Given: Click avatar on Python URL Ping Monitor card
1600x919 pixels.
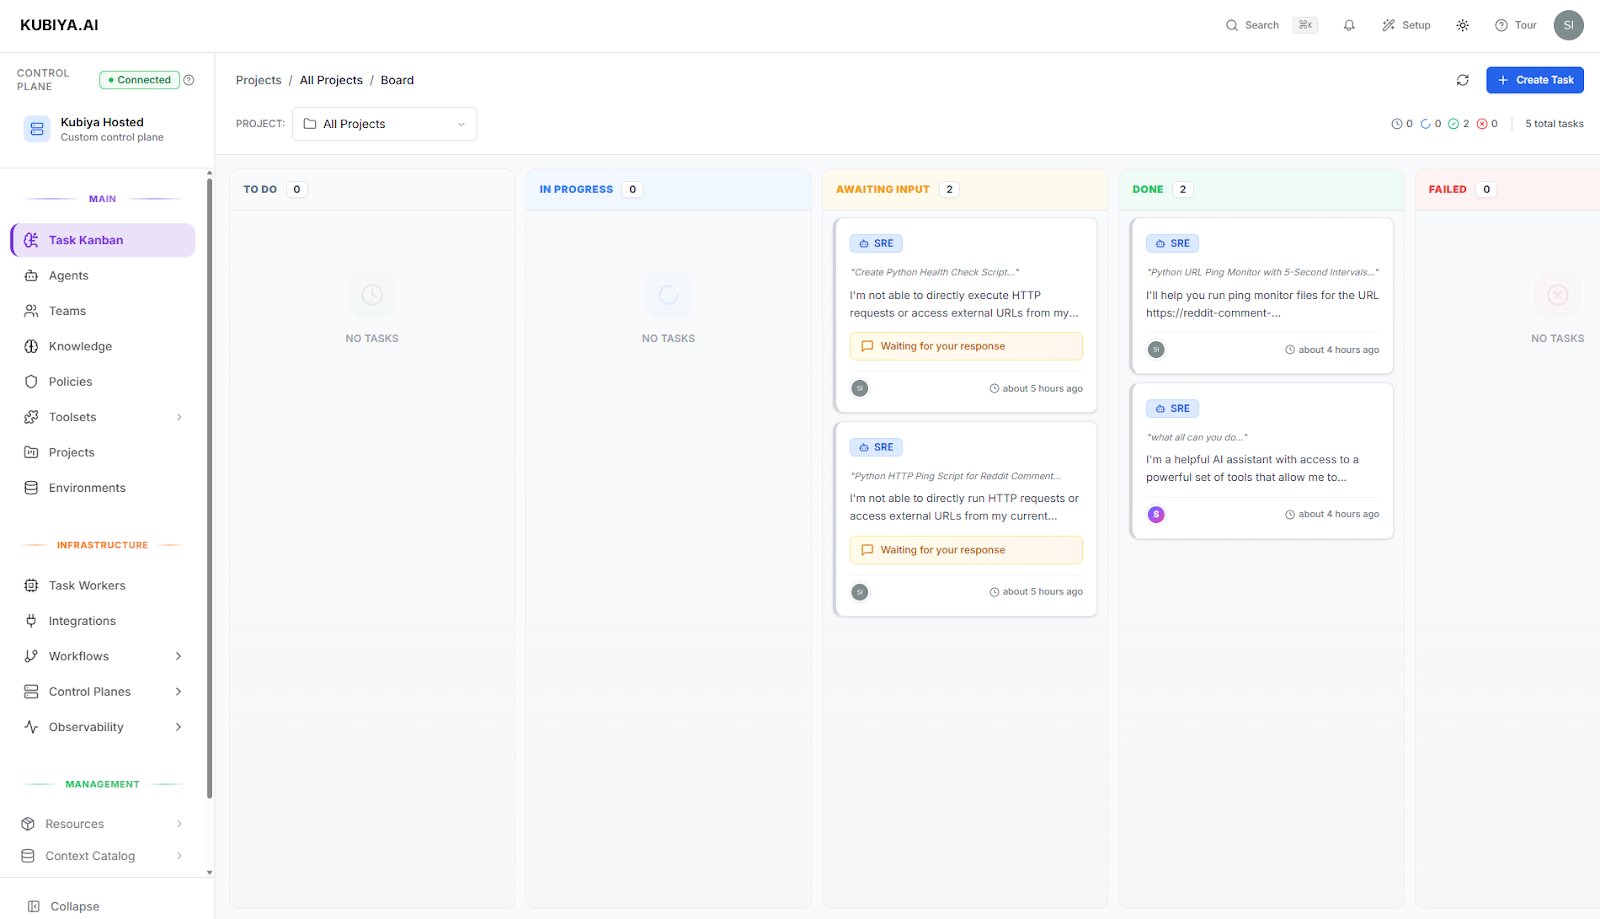Looking at the screenshot, I should coord(1156,349).
